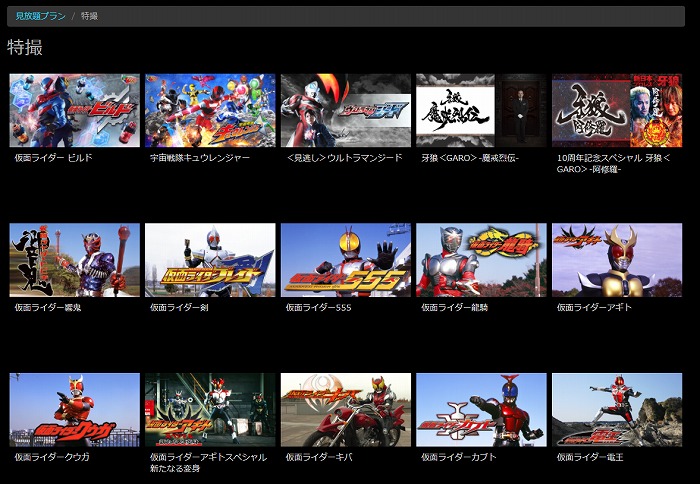Viewport: 700px width, 484px height.
Task: Click the 見放題プラン breadcrumb link
Action: pyautogui.click(x=40, y=16)
